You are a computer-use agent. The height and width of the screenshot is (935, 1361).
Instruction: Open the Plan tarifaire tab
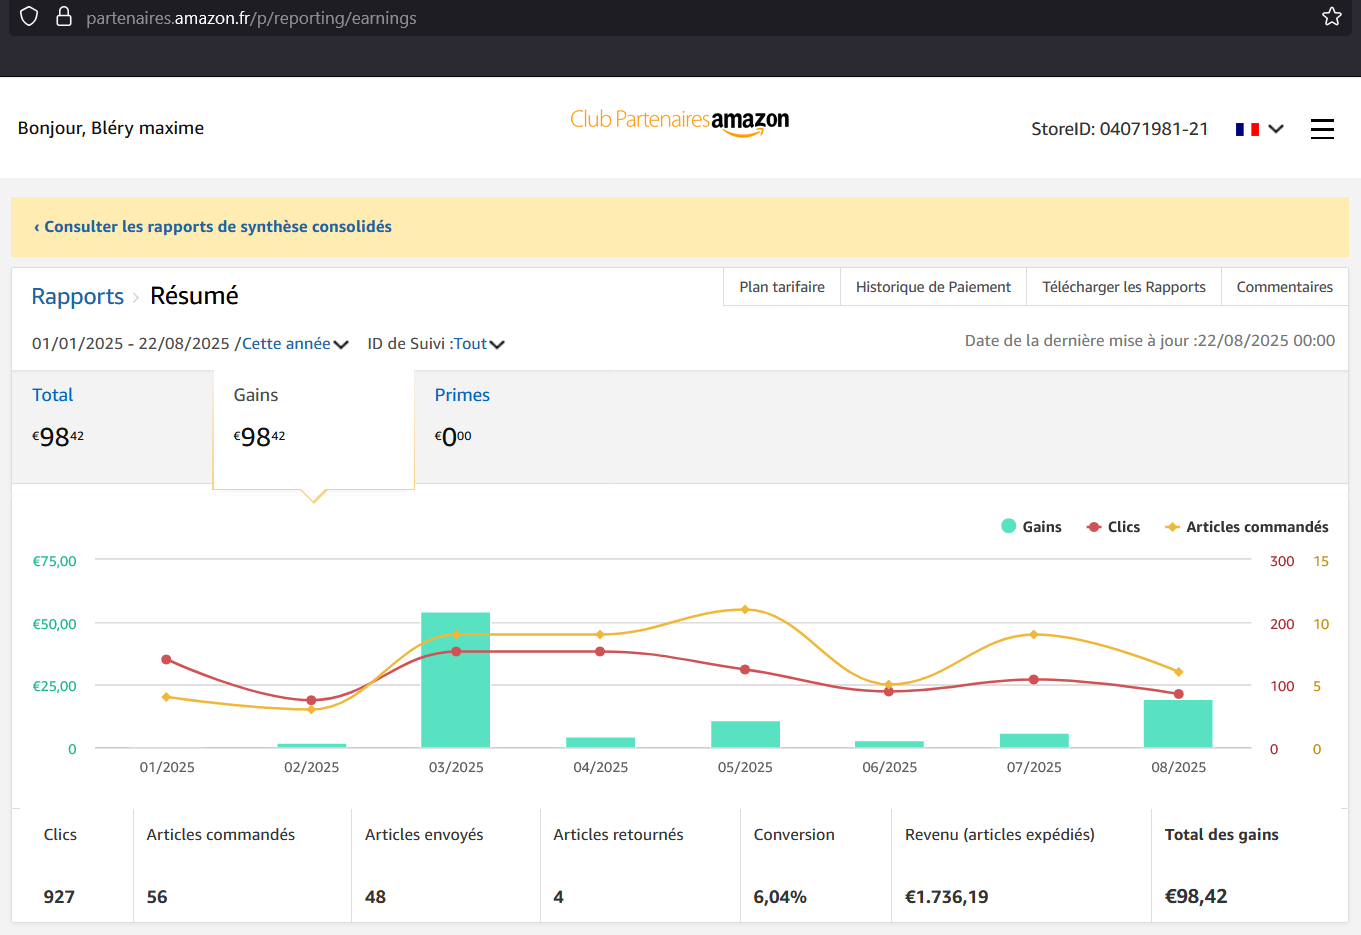tap(782, 287)
